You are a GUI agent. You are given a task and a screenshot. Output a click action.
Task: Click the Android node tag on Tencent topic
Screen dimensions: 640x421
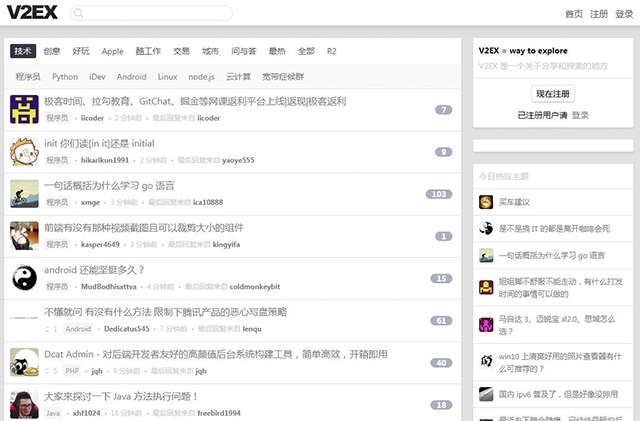[x=78, y=328]
